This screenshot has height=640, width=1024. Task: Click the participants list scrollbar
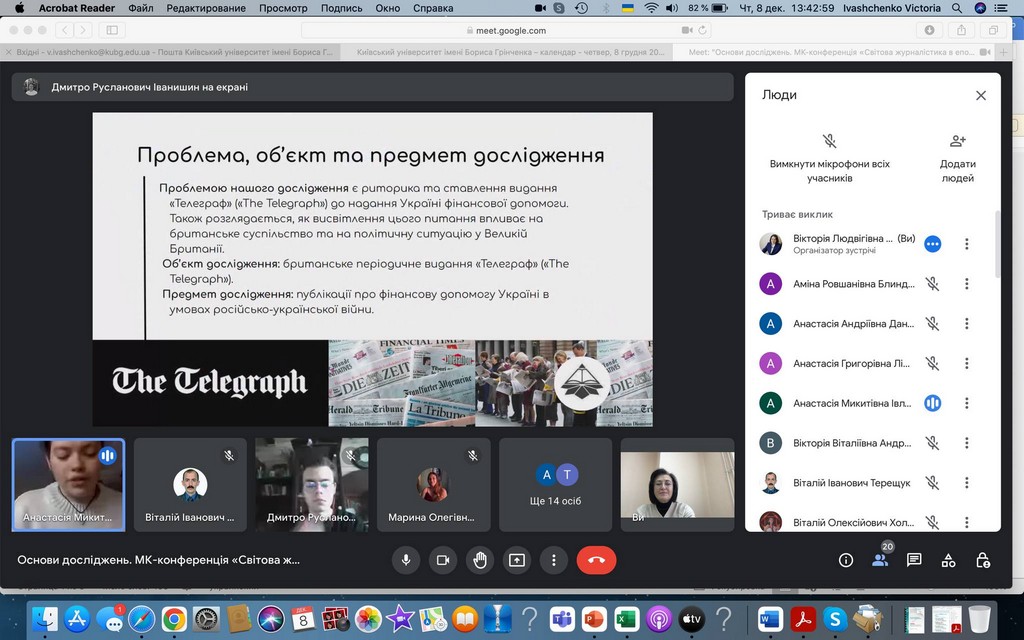click(x=996, y=245)
